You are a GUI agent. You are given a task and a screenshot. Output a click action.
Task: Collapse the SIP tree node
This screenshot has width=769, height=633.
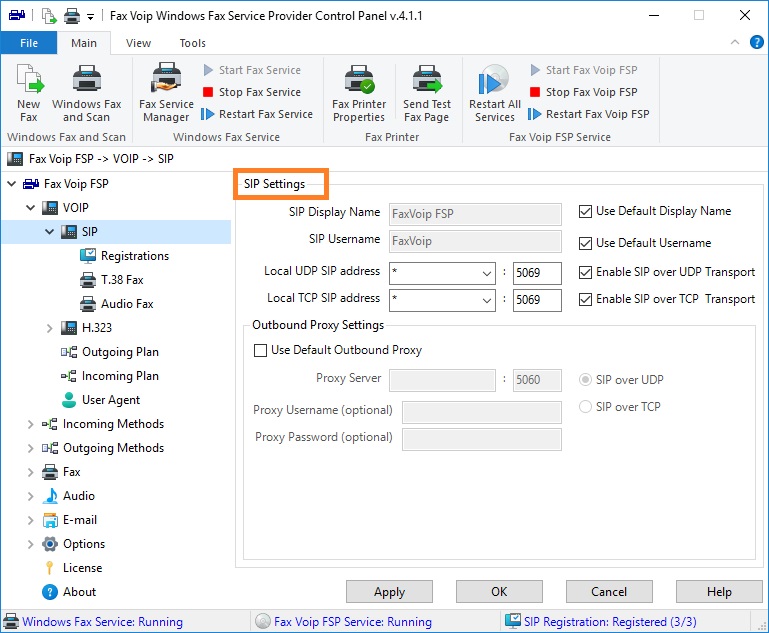coord(50,231)
